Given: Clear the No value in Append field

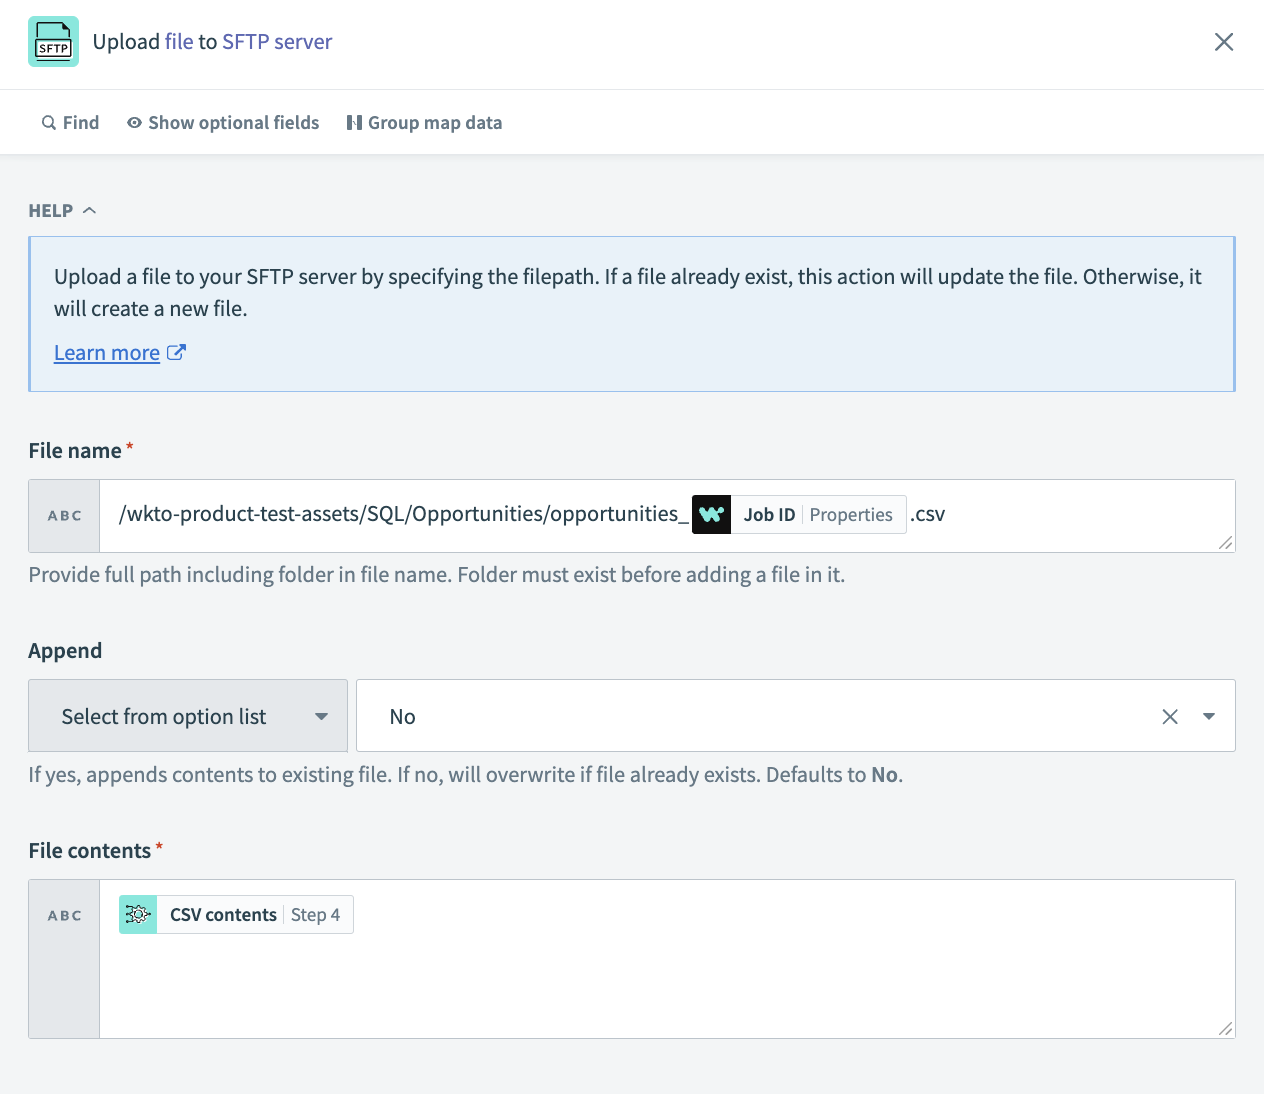Looking at the screenshot, I should pyautogui.click(x=1169, y=716).
